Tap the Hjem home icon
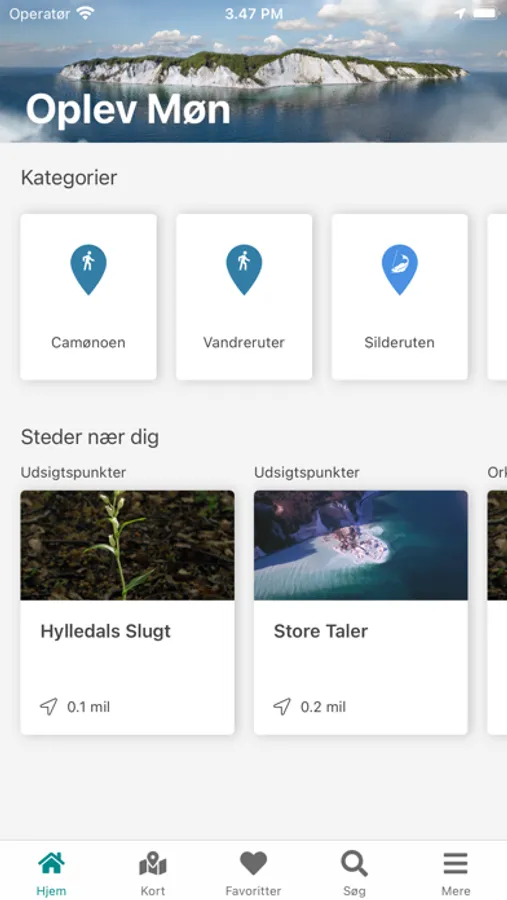Screen dimensions: 507x900 (51, 863)
